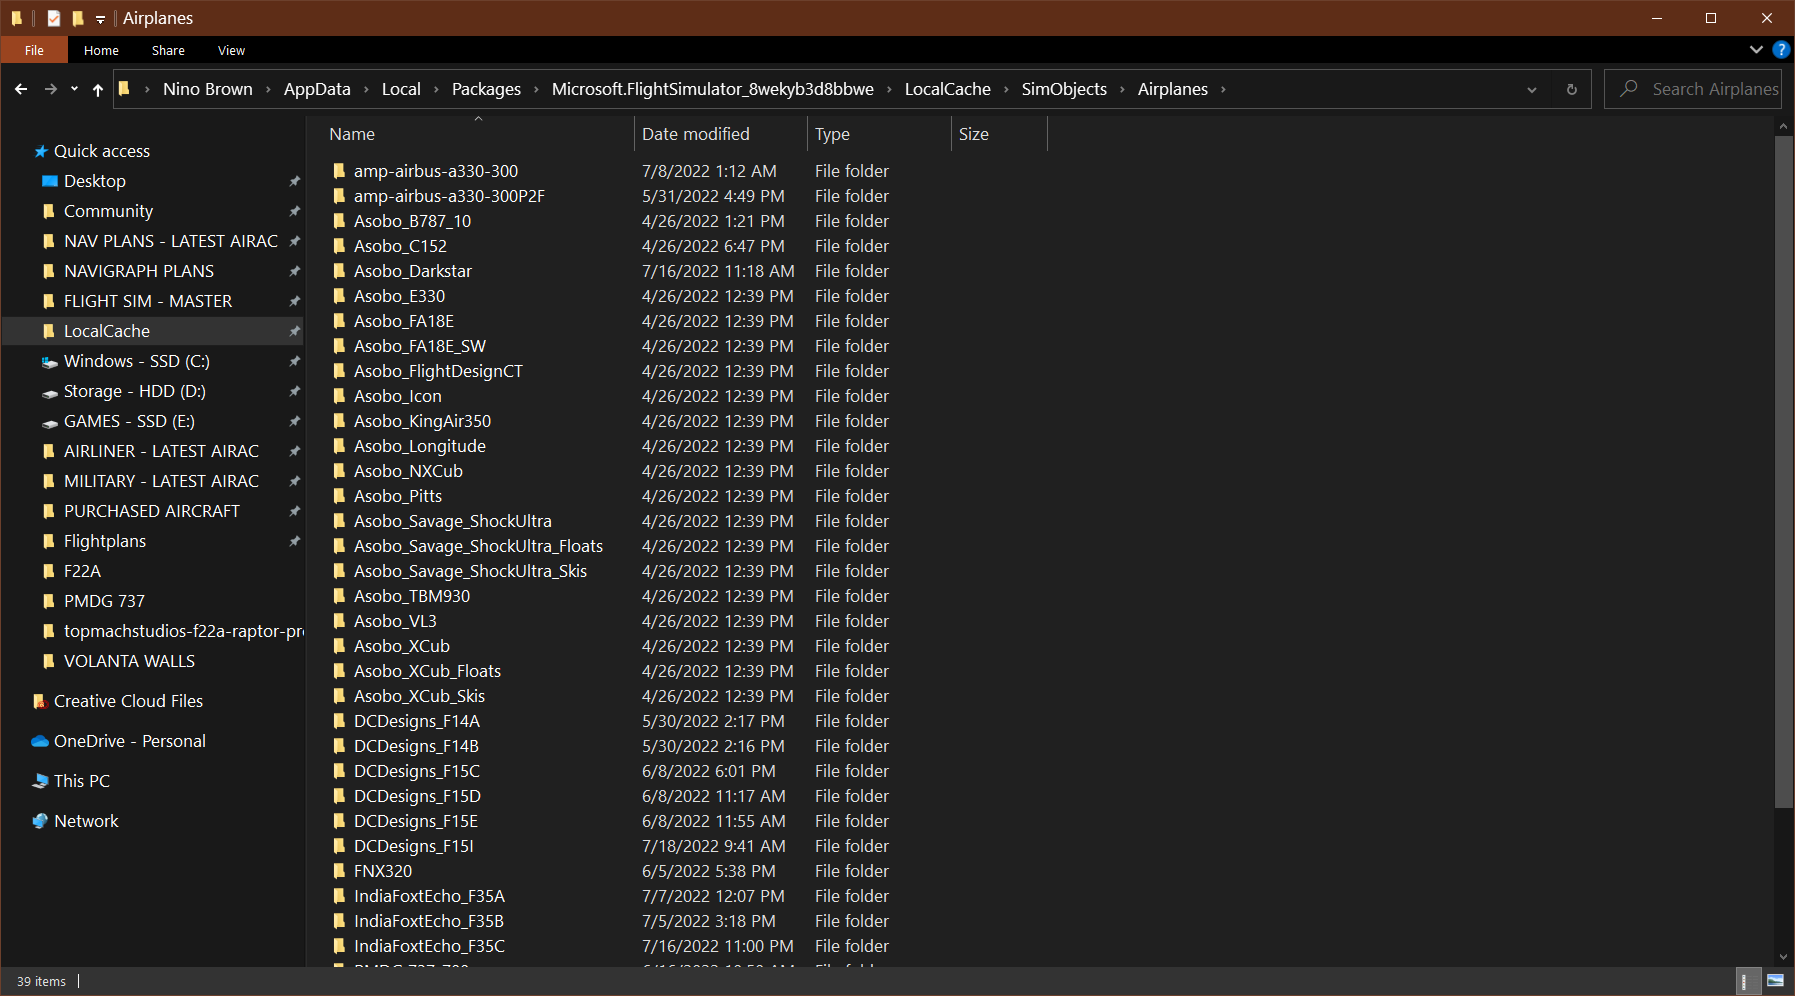Sort by Date modified column header
The image size is (1795, 996).
[696, 134]
